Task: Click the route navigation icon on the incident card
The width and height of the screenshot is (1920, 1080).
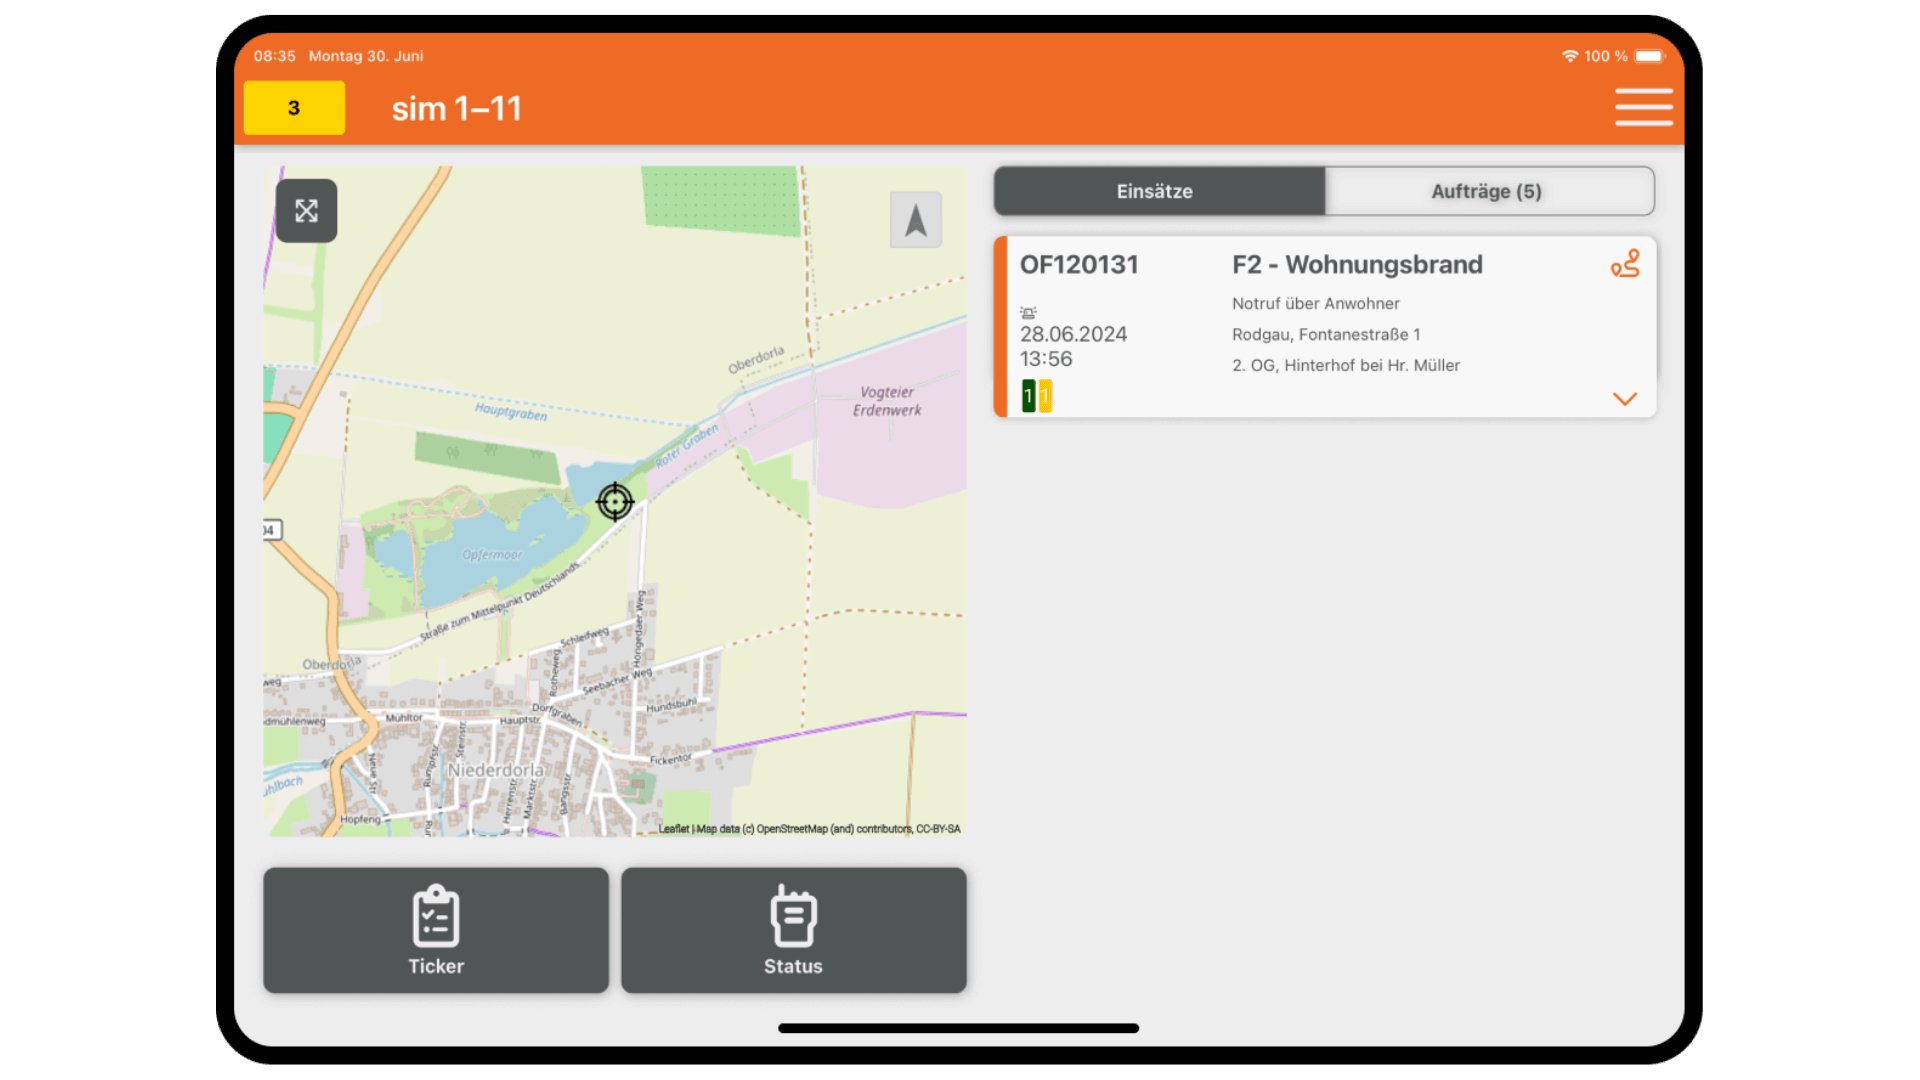Action: tap(1625, 263)
